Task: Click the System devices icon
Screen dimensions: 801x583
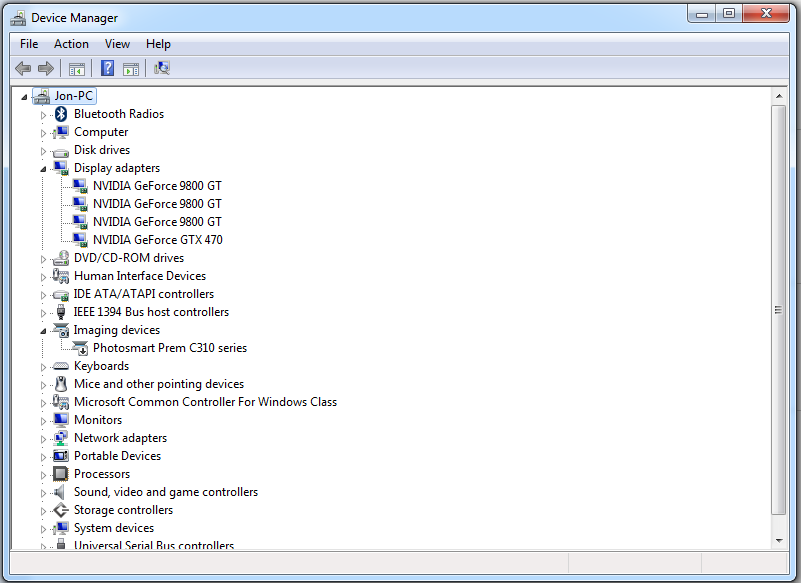Action: click(x=61, y=528)
